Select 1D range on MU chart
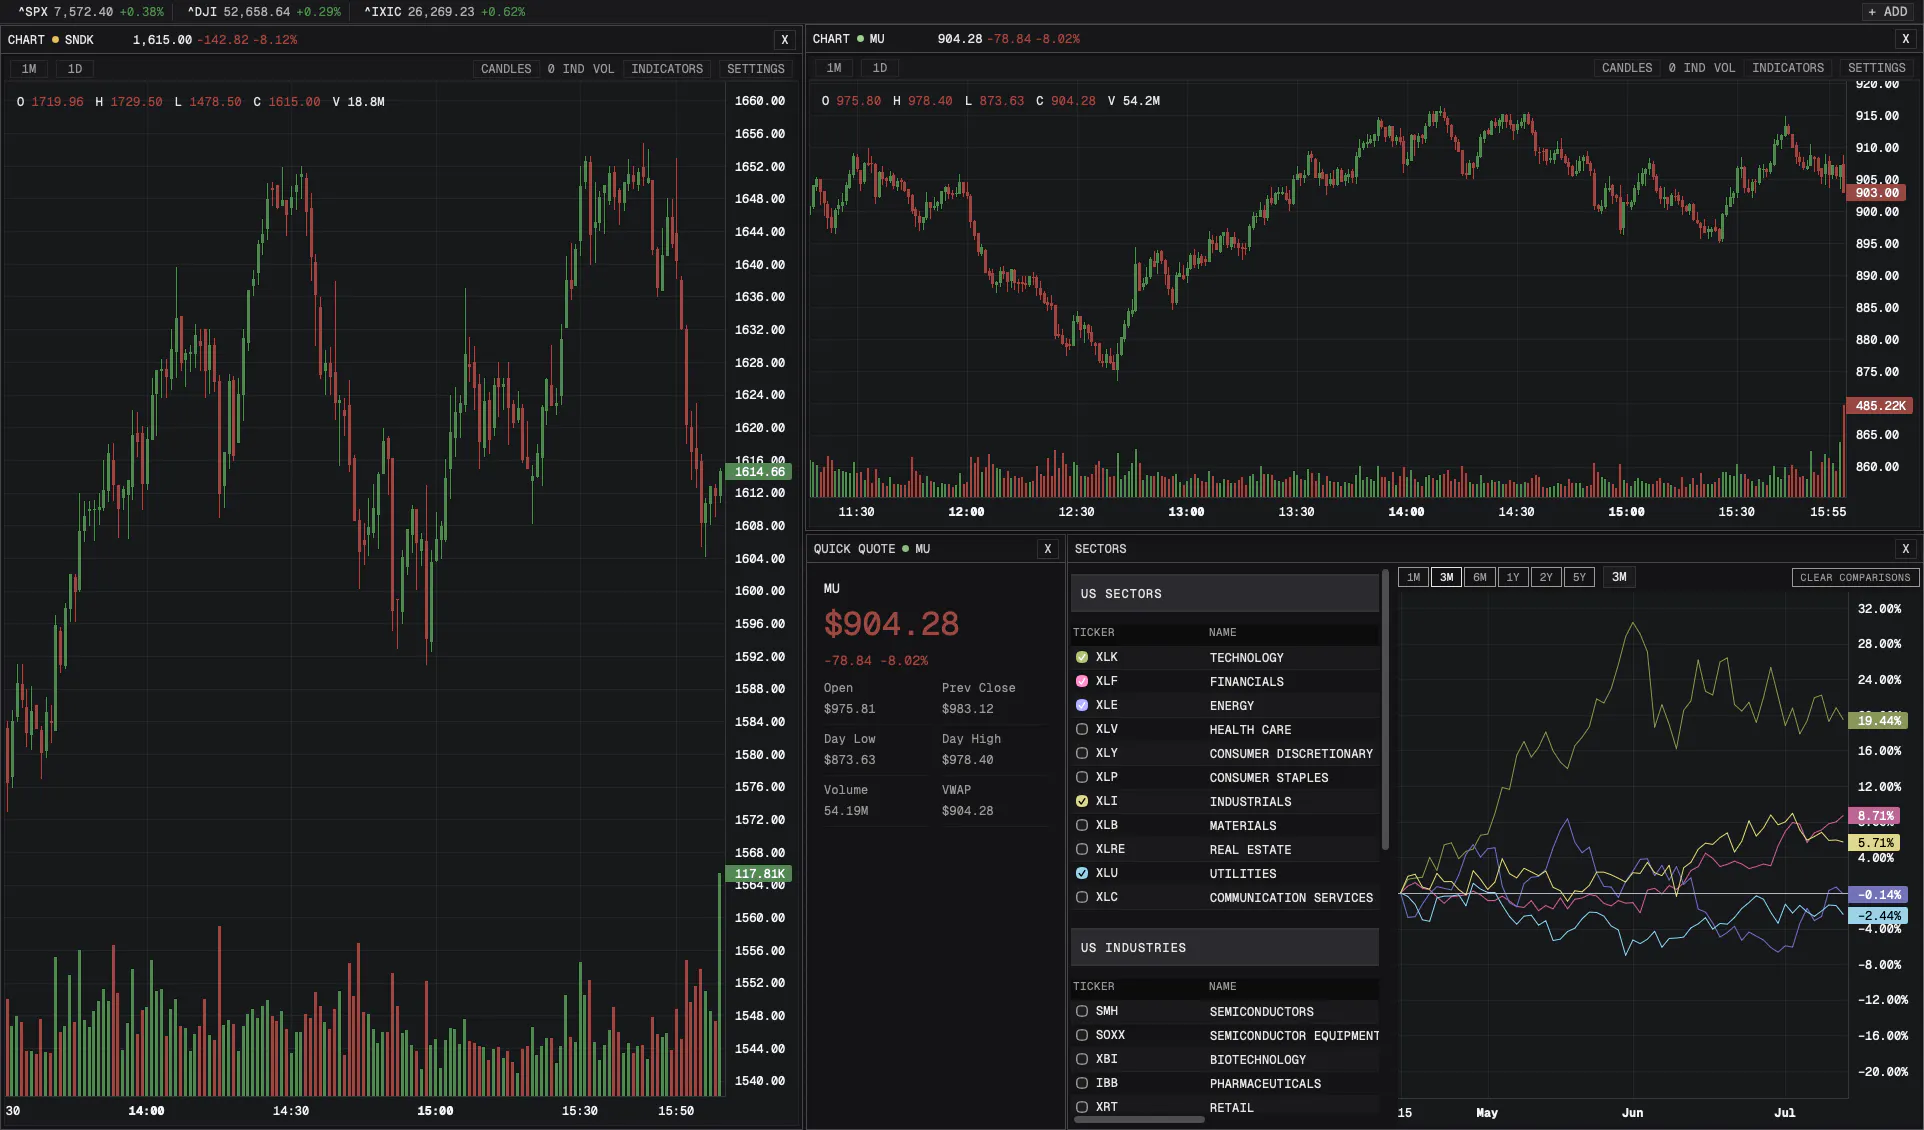Image resolution: width=1924 pixels, height=1130 pixels. (x=880, y=68)
